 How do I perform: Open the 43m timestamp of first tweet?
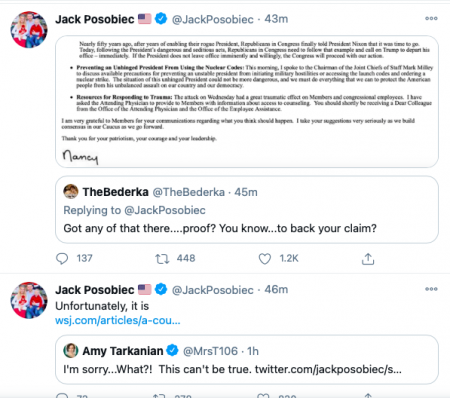pyautogui.click(x=276, y=19)
